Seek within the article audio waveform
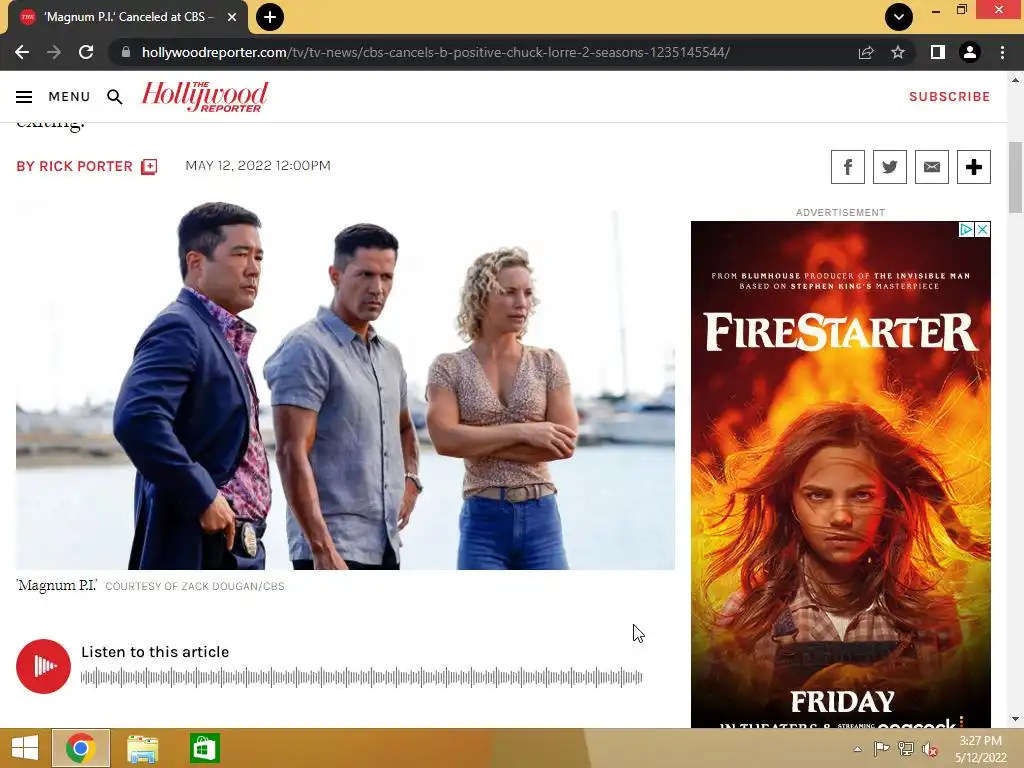1024x768 pixels. (362, 677)
